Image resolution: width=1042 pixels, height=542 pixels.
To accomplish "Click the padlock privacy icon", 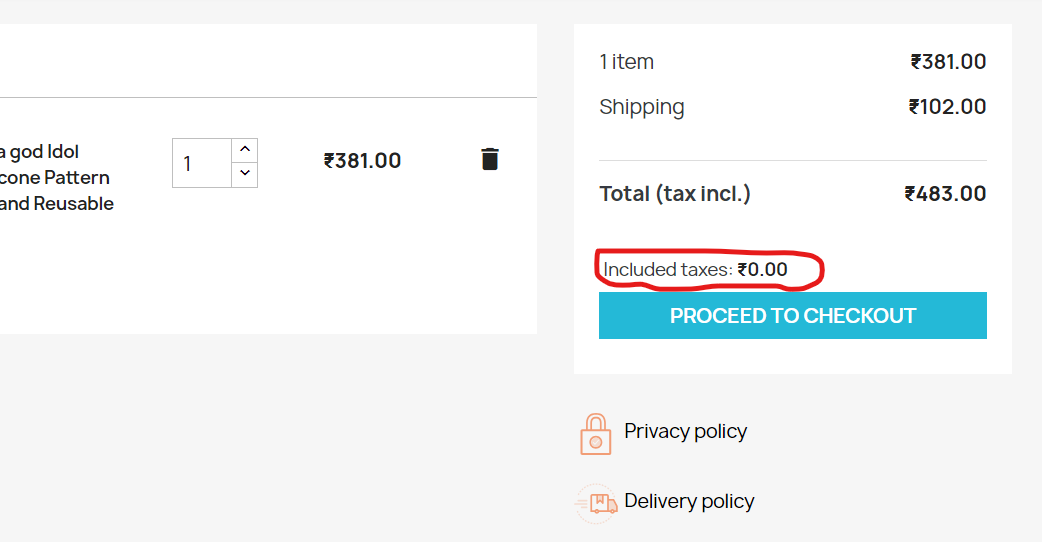I will [595, 434].
